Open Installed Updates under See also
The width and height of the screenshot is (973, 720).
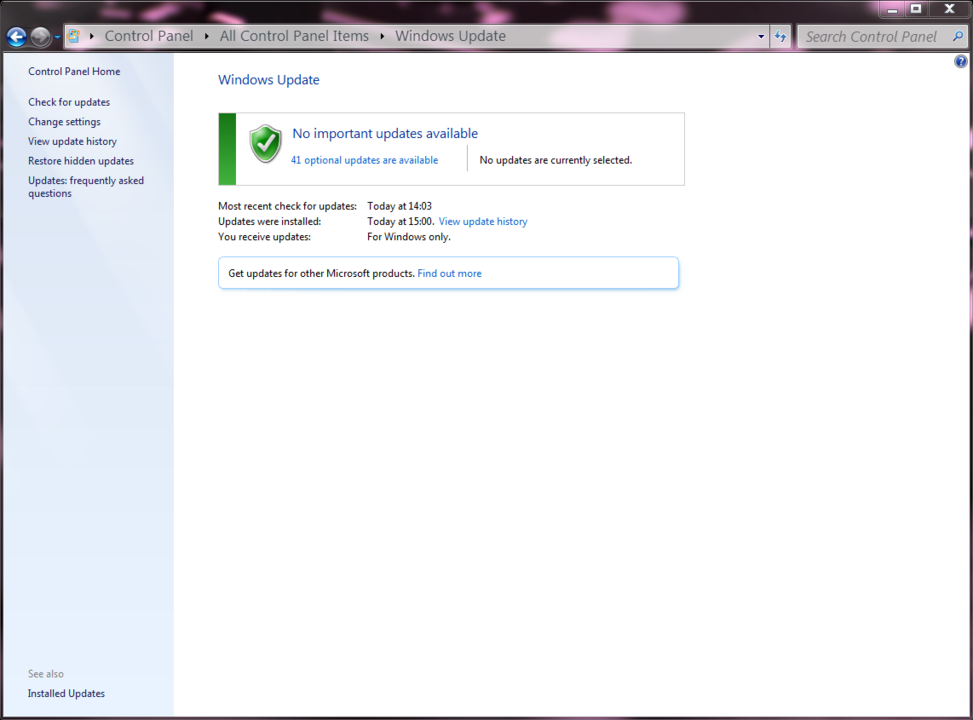point(66,693)
